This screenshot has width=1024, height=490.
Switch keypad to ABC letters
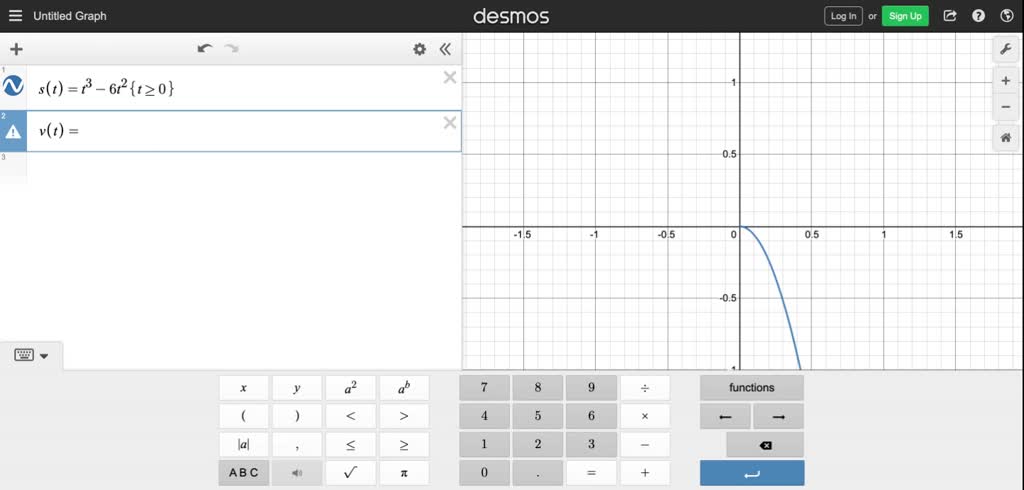point(243,473)
